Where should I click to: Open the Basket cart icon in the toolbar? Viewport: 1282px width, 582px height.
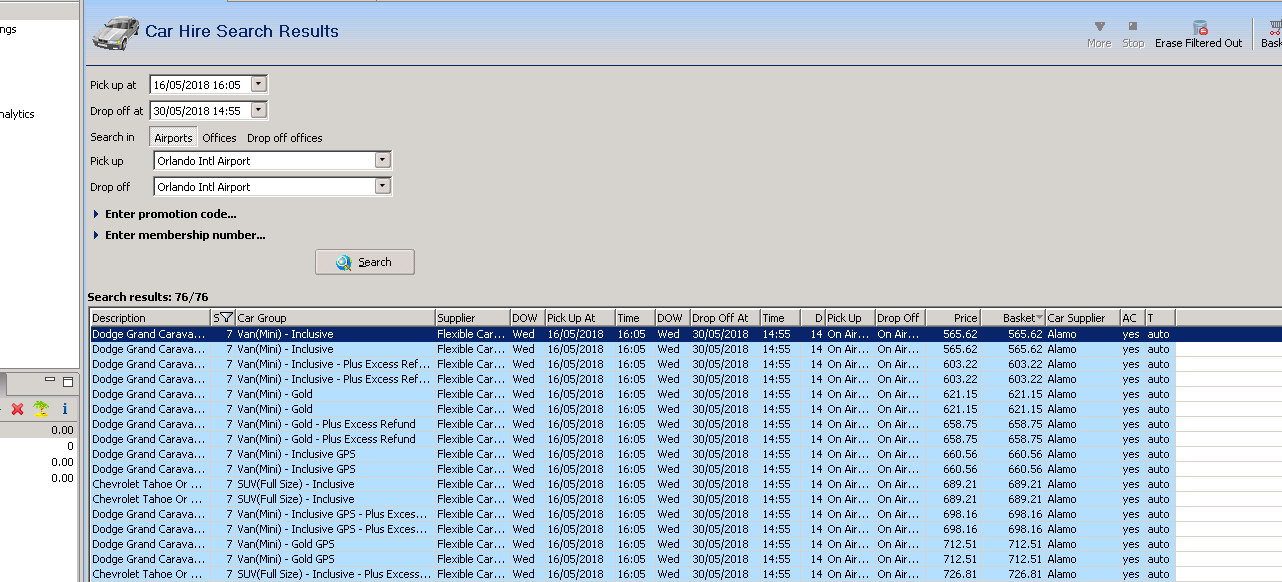click(1274, 27)
